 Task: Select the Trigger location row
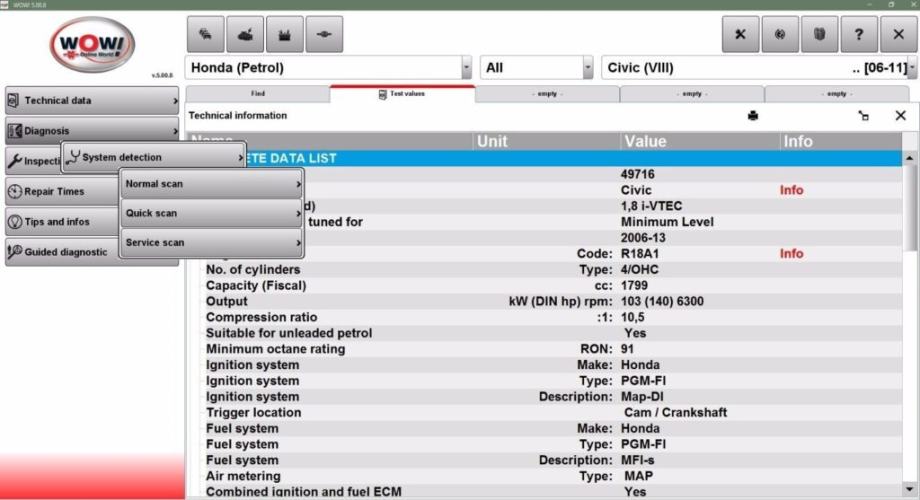coord(544,413)
